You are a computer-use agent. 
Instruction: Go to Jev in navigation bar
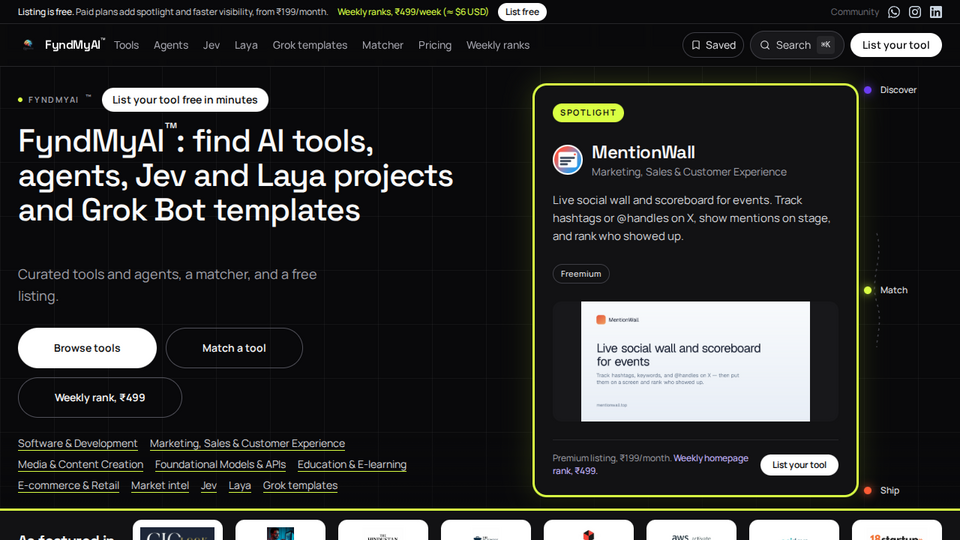pos(211,45)
